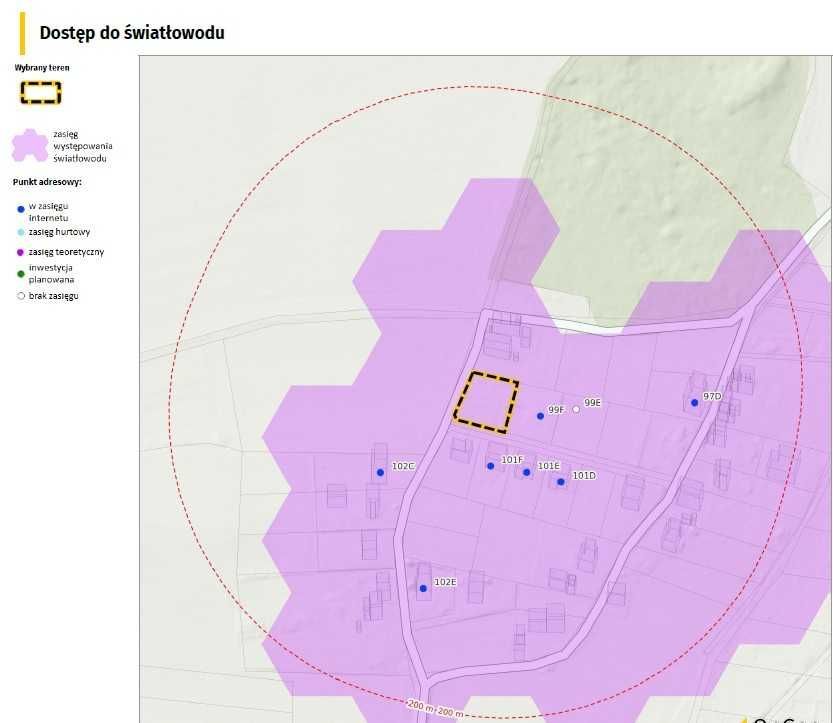Click the map label '102E'
Screen dimensions: 833x723
(445, 582)
